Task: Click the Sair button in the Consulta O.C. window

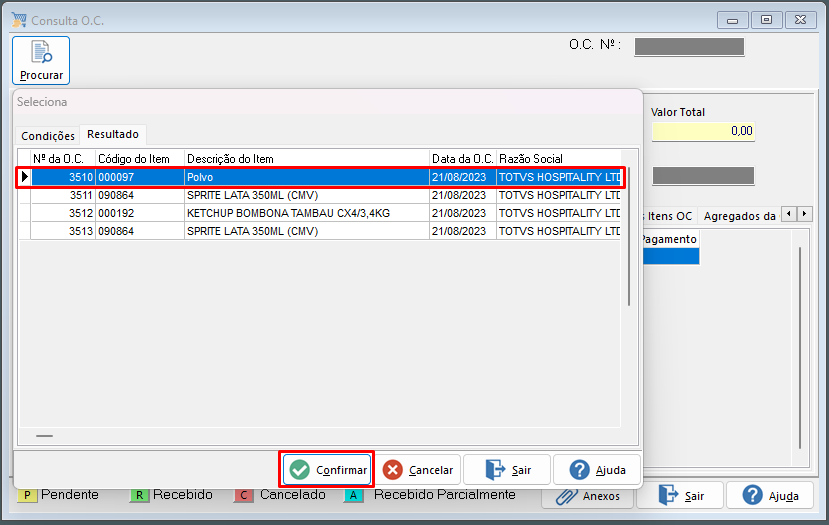Action: (x=680, y=495)
